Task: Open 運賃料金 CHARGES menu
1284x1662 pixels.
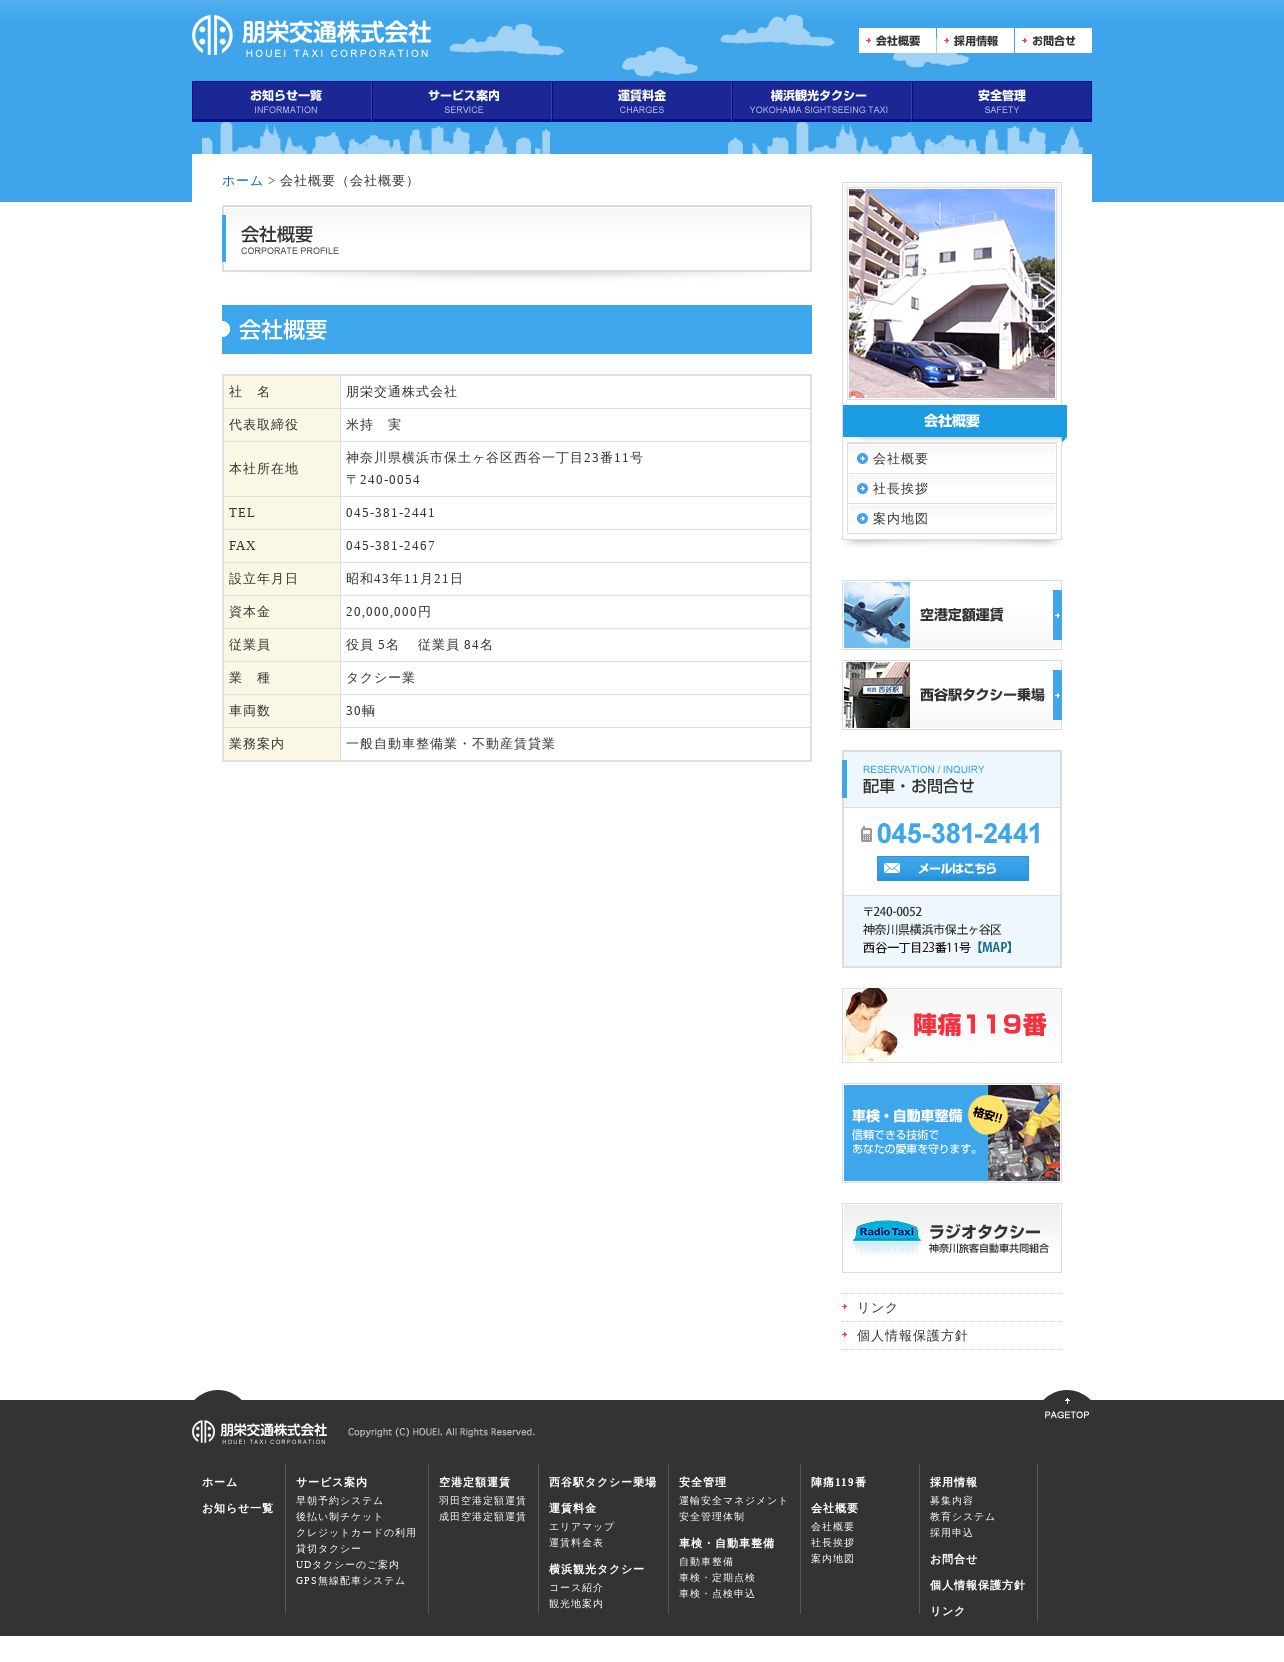Action: pyautogui.click(x=642, y=101)
